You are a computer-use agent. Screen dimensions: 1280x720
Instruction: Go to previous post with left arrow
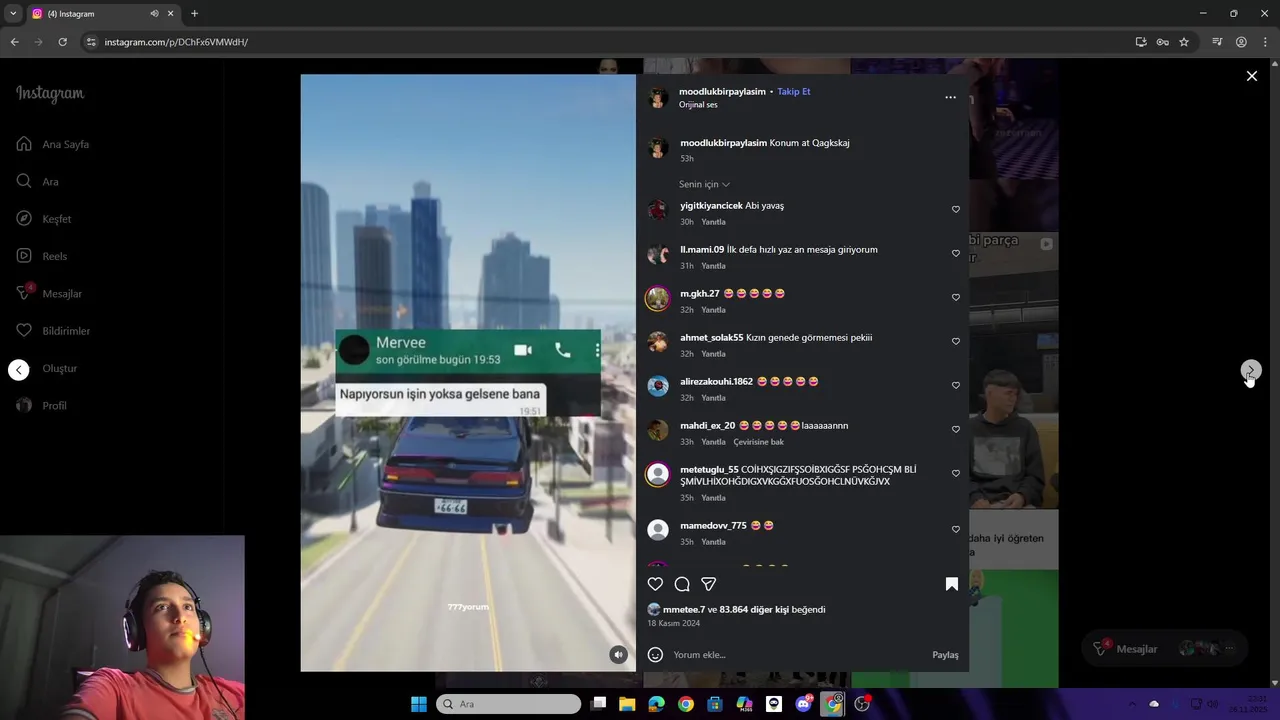19,370
